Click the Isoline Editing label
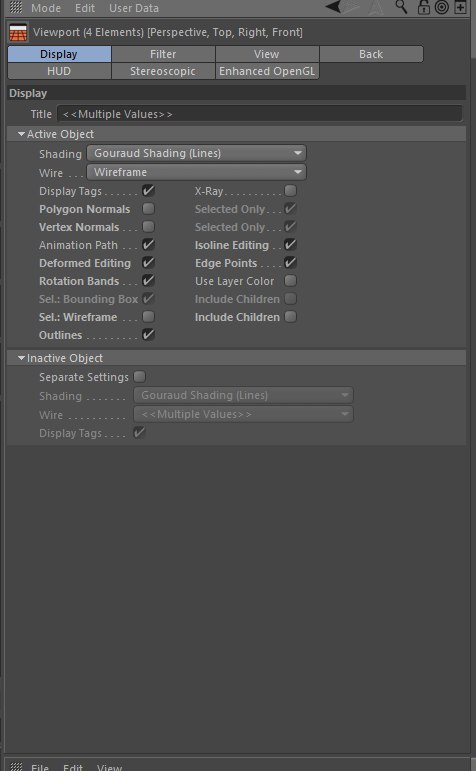 [232, 245]
